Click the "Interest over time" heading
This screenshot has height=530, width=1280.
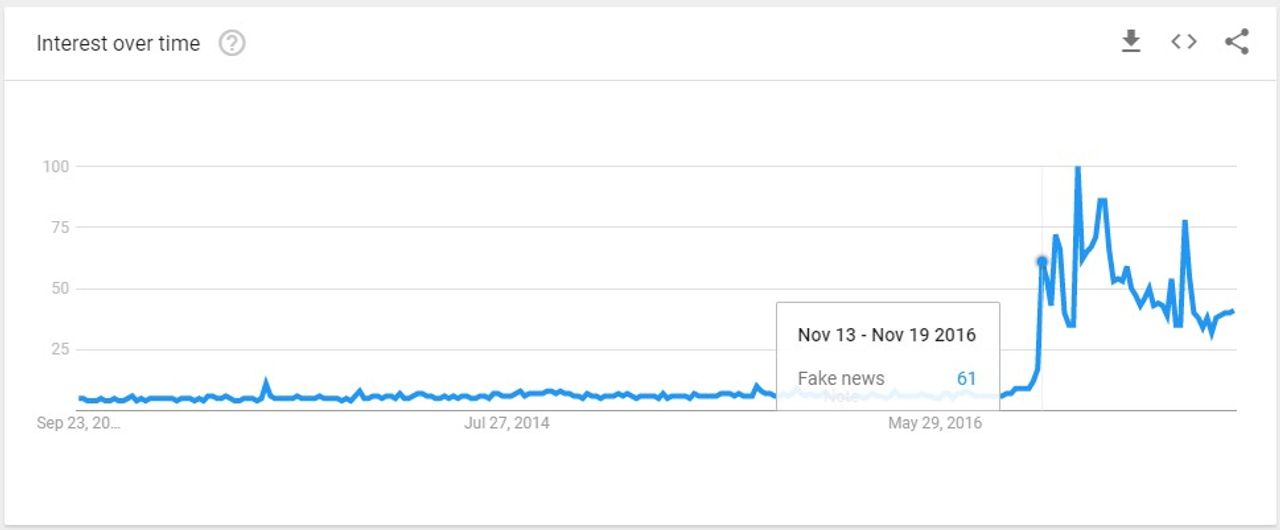118,44
